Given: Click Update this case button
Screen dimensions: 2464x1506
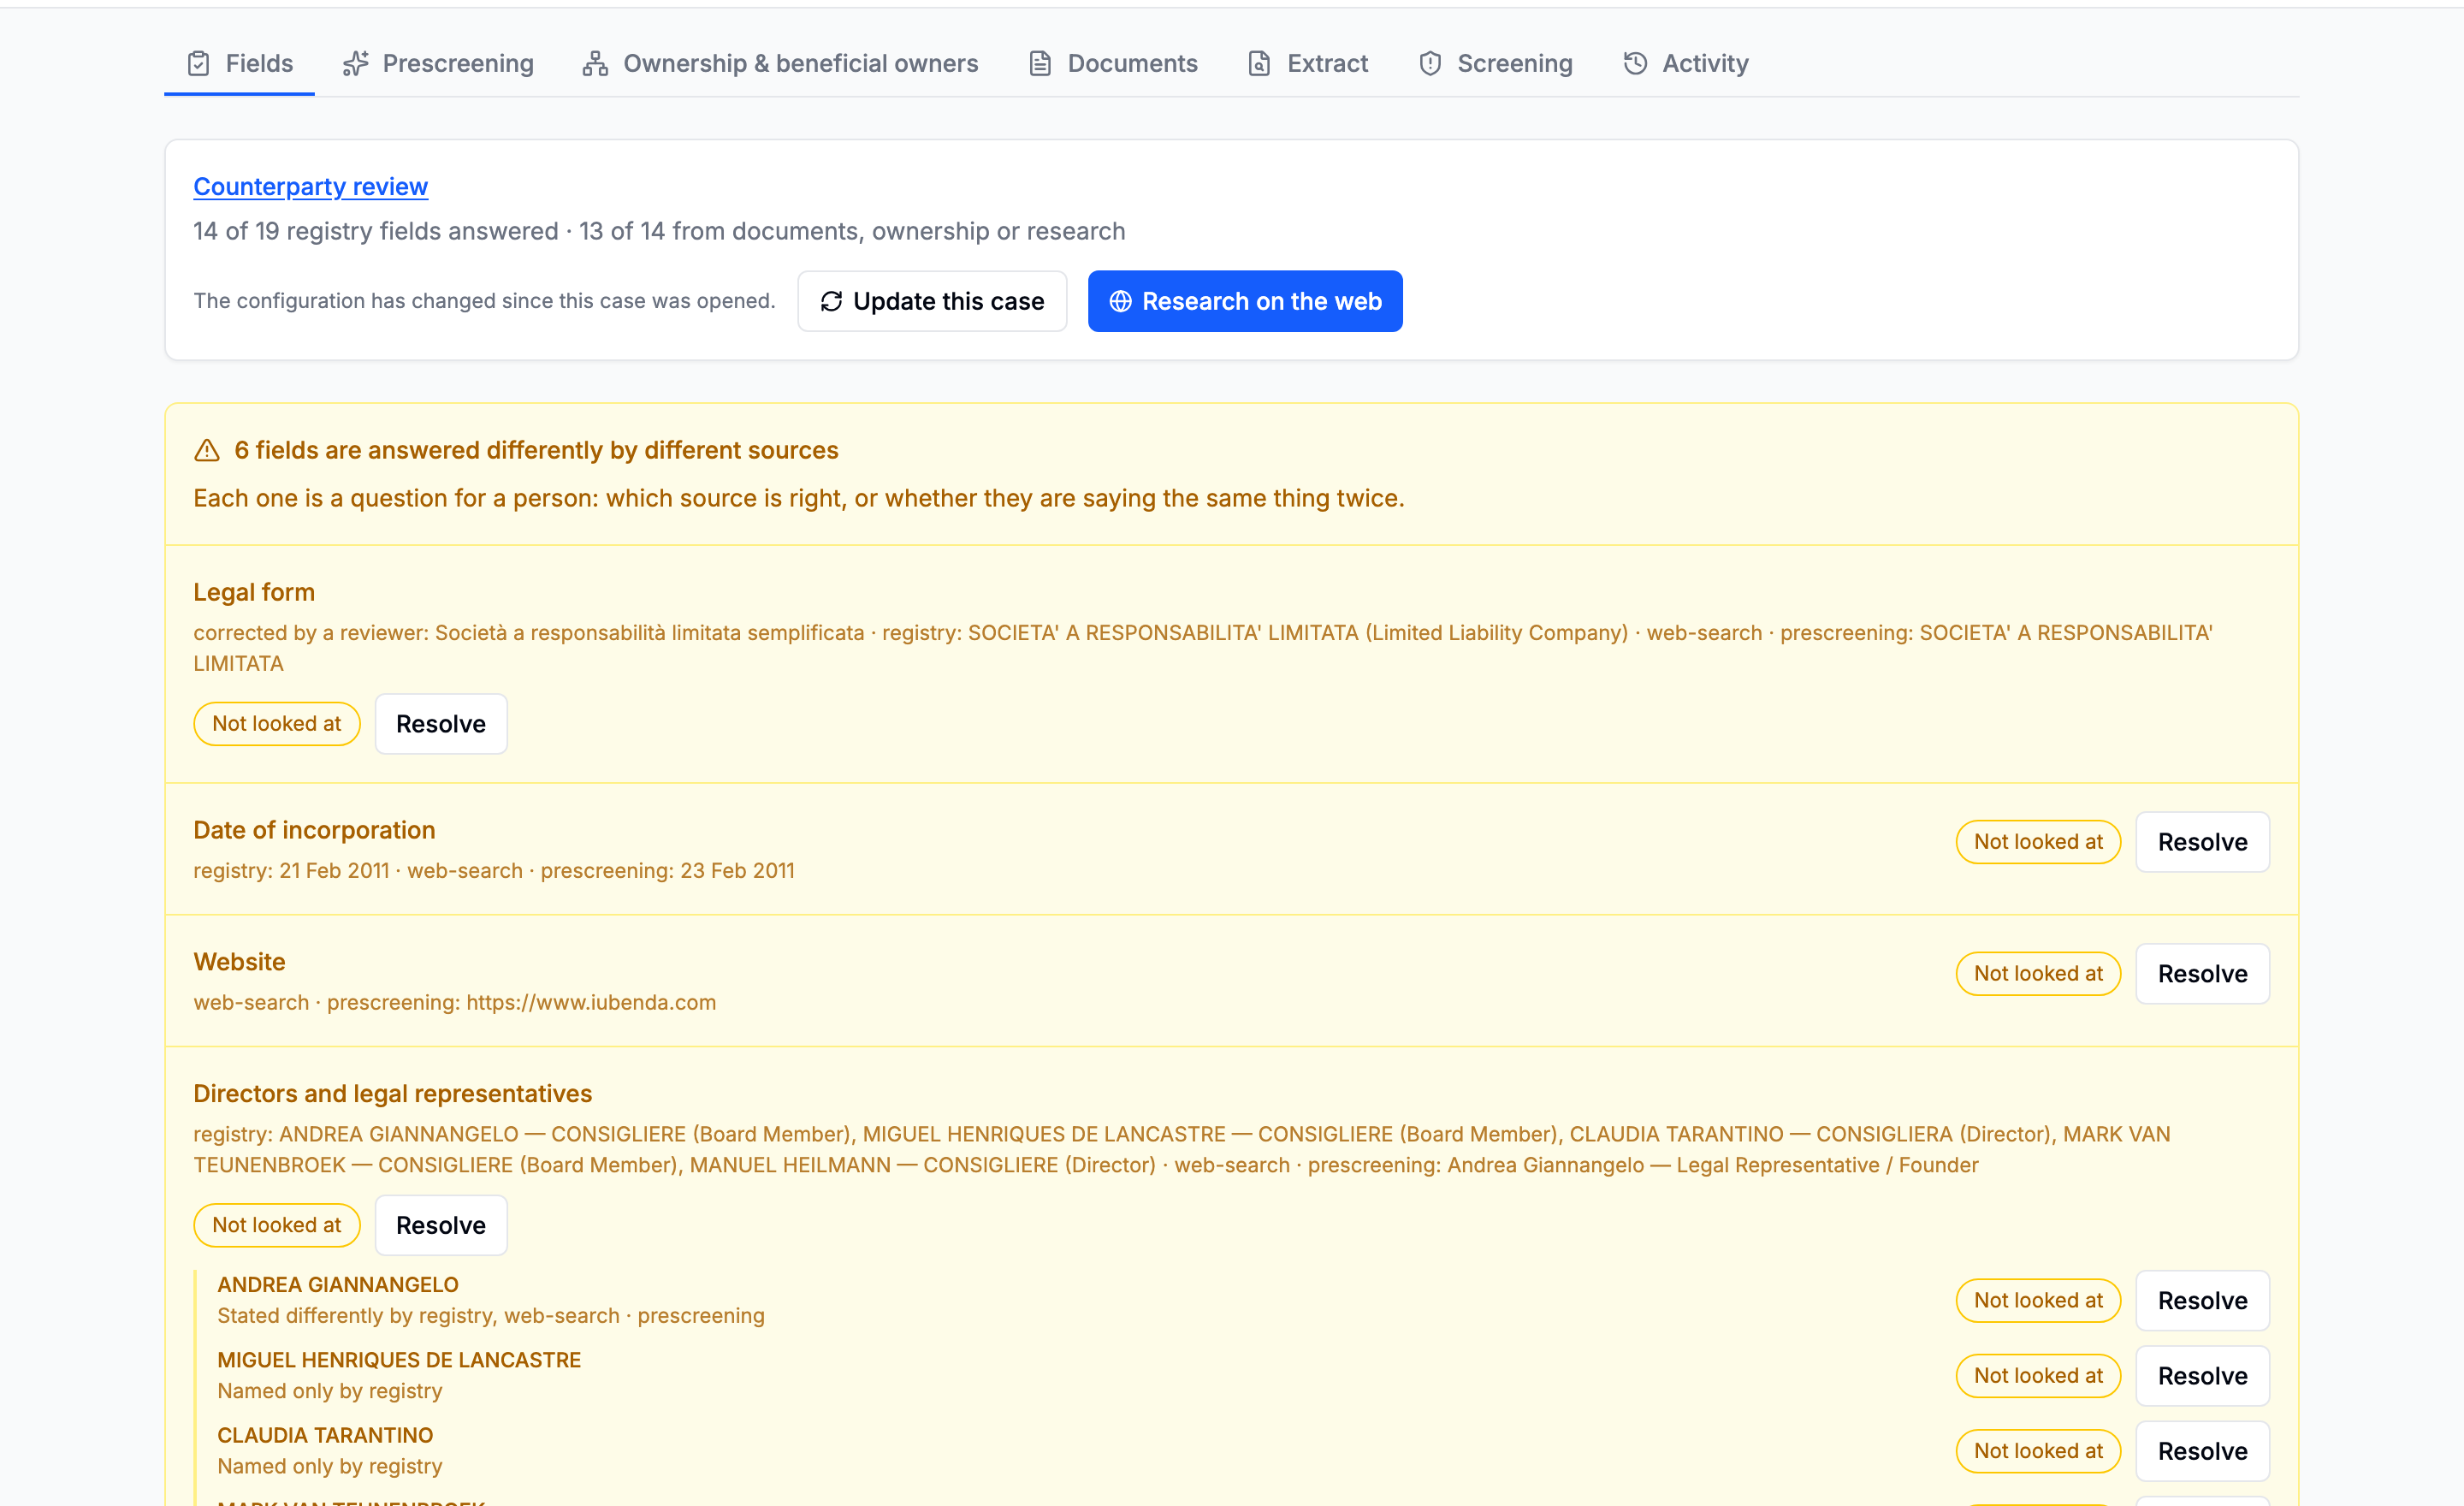Looking at the screenshot, I should coord(932,301).
